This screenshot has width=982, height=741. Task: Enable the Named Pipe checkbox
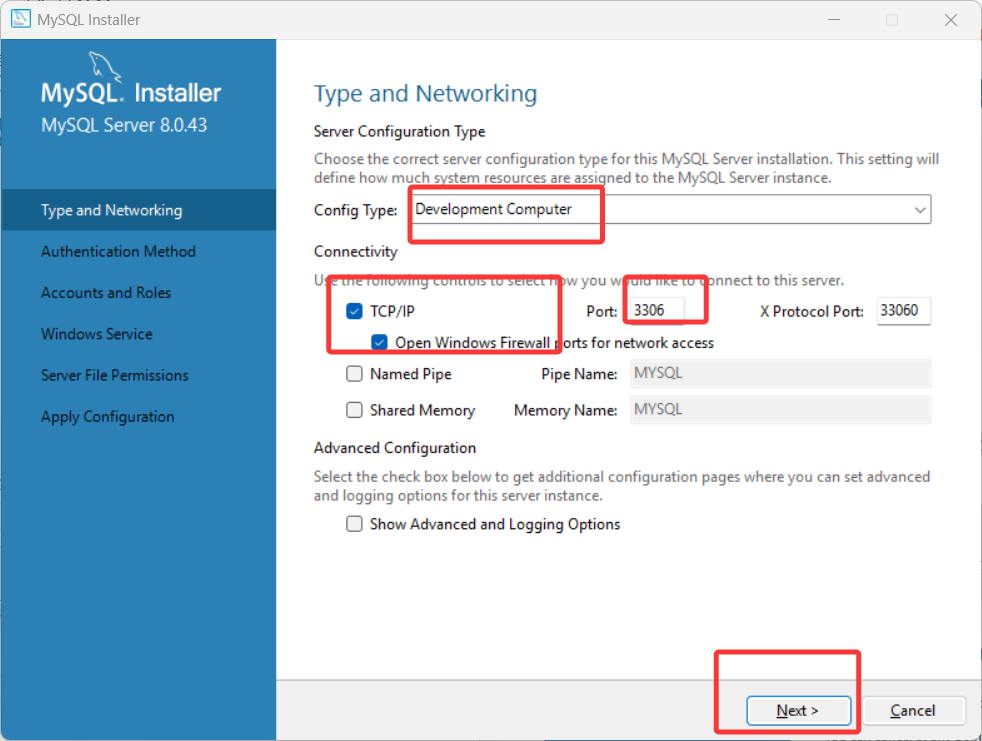354,373
